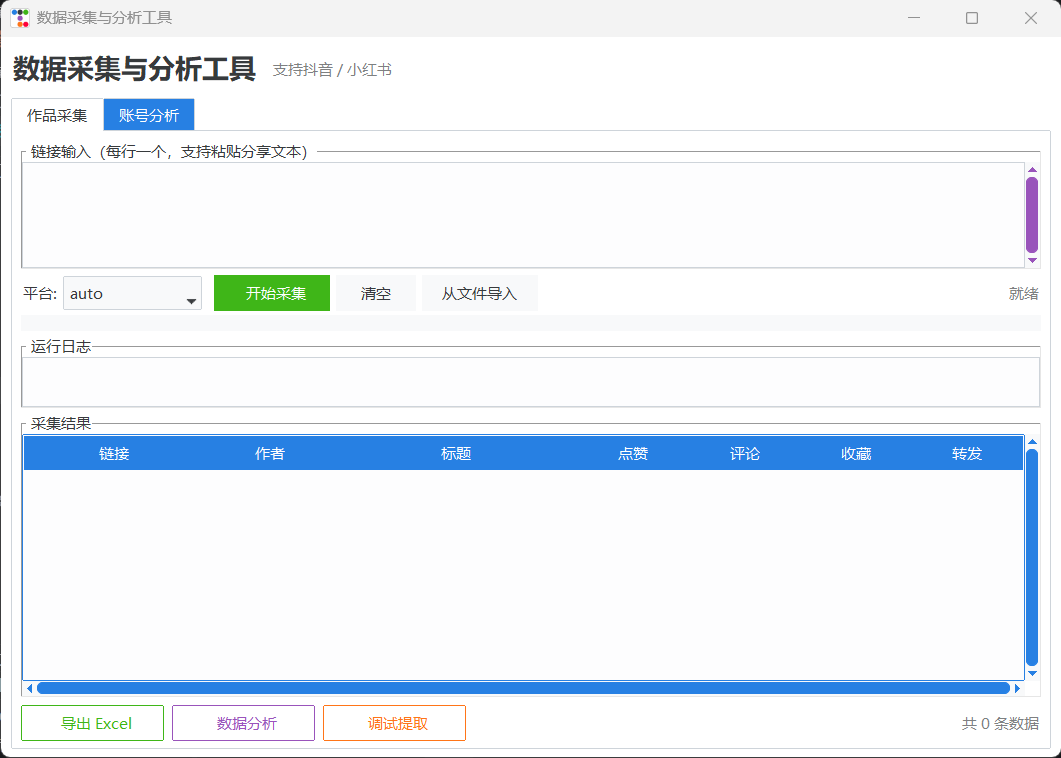This screenshot has width=1061, height=758.
Task: Click the link input scrollbar up arrow
Action: 1032,169
